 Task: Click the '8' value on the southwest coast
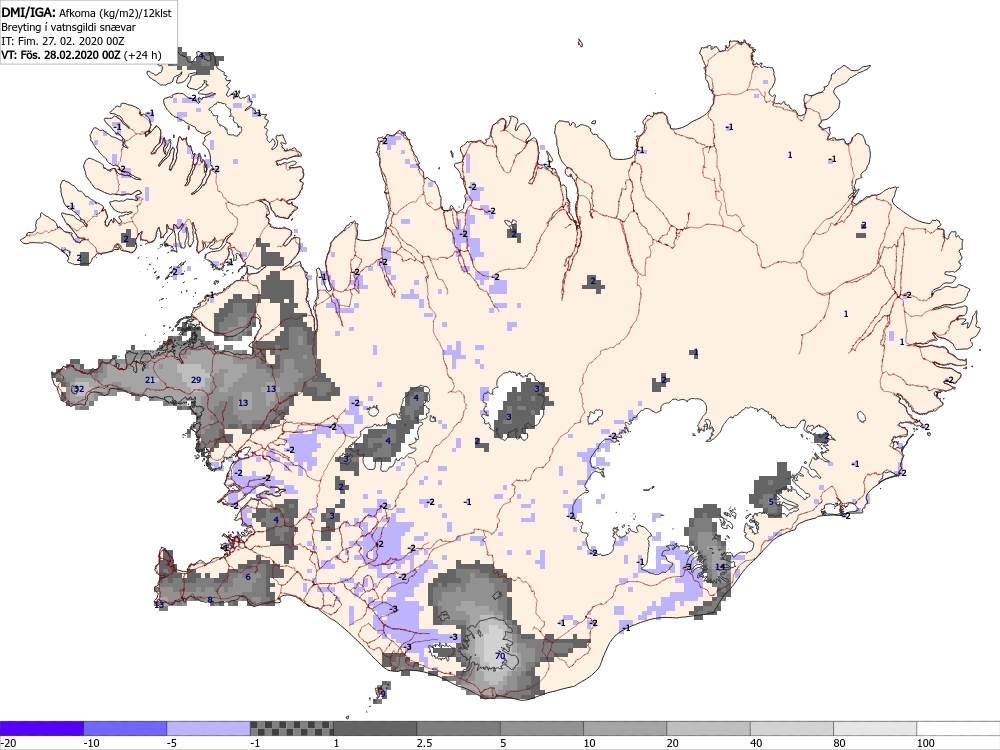(210, 600)
